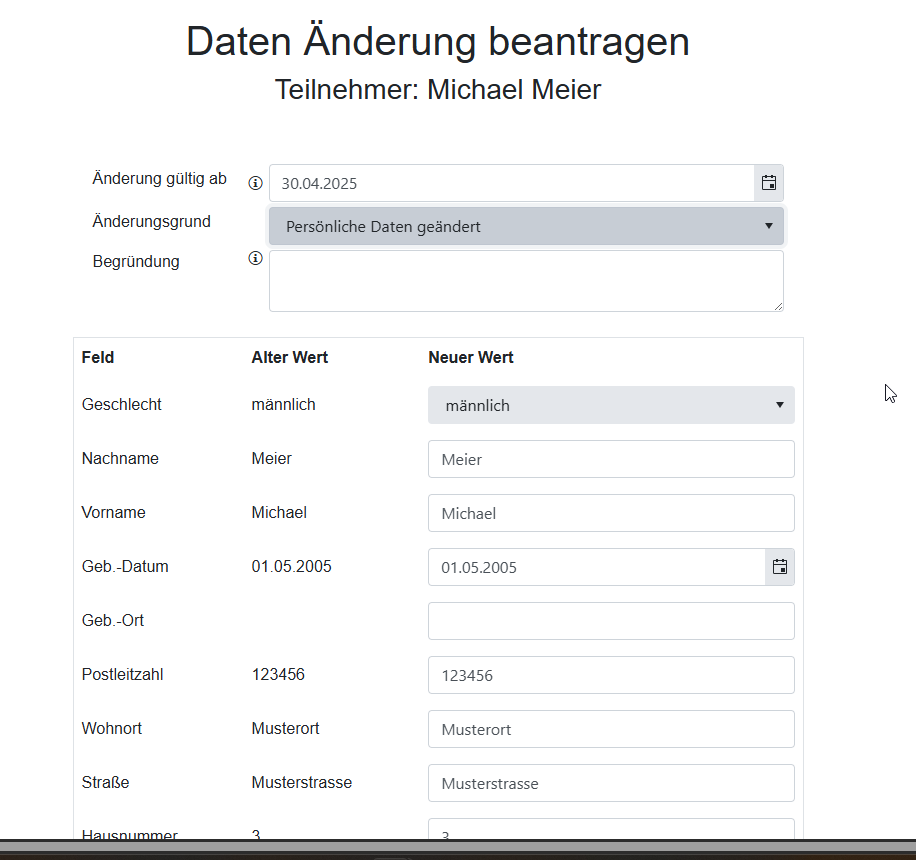The height and width of the screenshot is (860, 916).
Task: Show info icon next to Begründung
Action: [255, 258]
